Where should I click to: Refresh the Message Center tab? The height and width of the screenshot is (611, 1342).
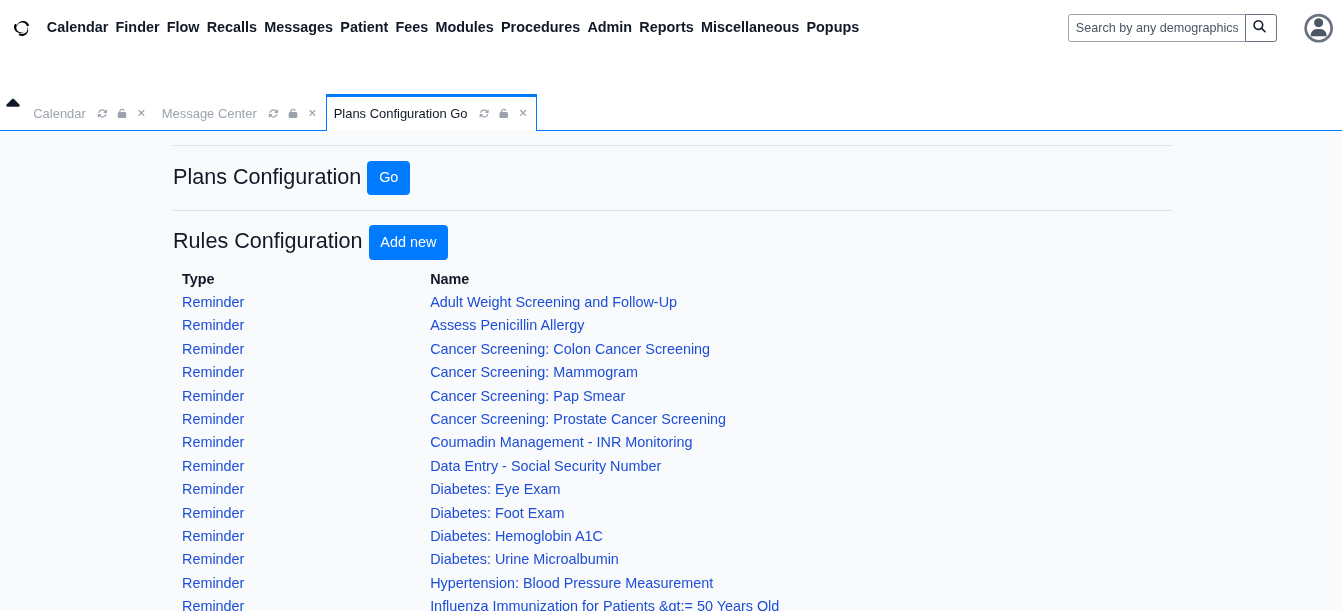coord(273,114)
